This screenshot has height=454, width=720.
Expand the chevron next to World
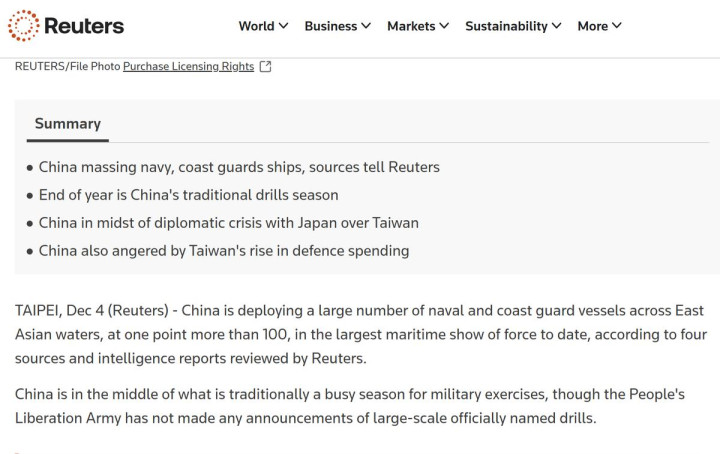coord(284,26)
